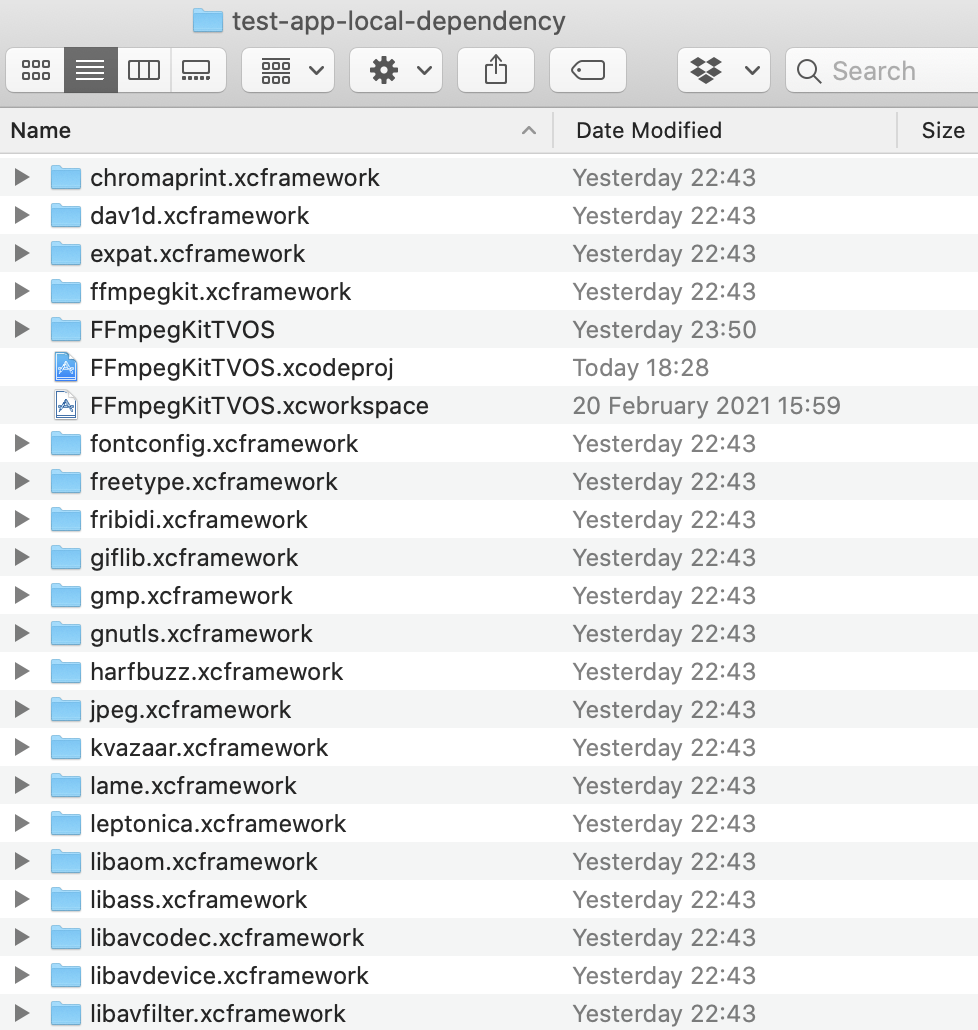This screenshot has width=978, height=1030.
Task: Switch to icon view mode
Action: click(36, 71)
